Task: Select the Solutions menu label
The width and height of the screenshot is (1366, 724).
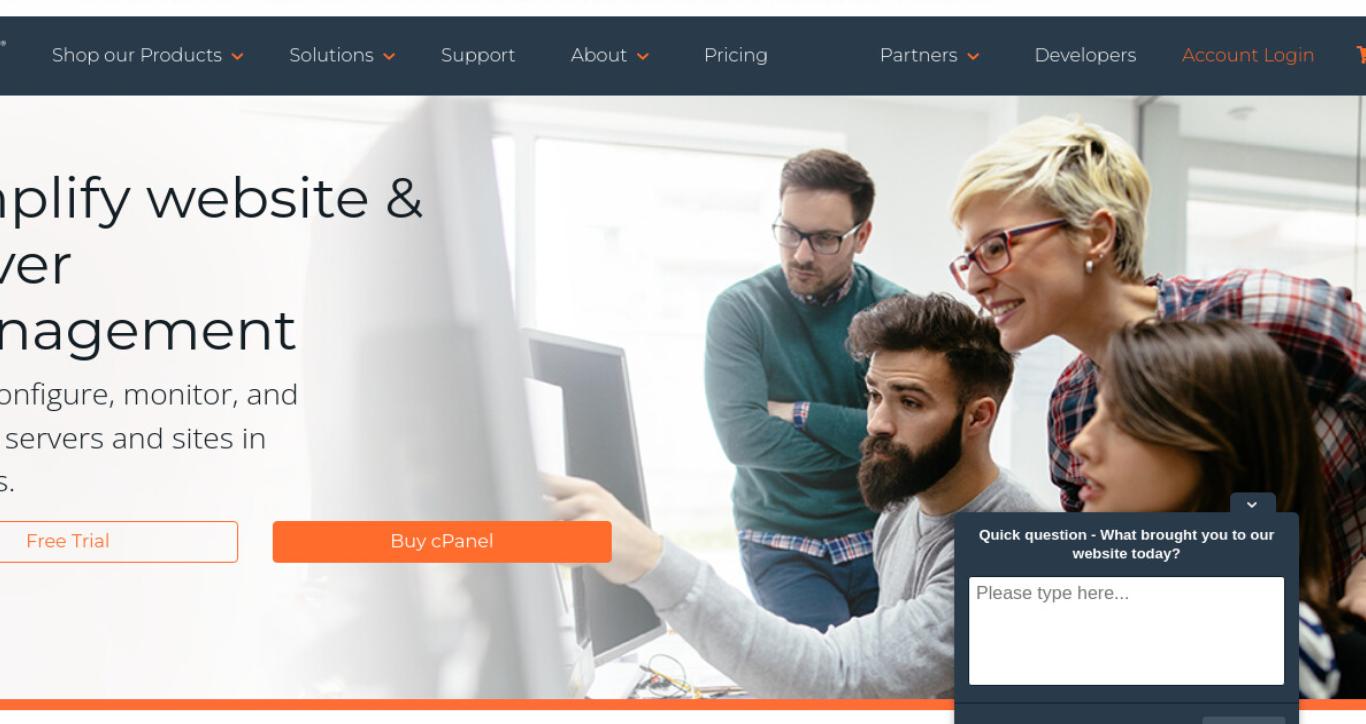Action: 331,55
